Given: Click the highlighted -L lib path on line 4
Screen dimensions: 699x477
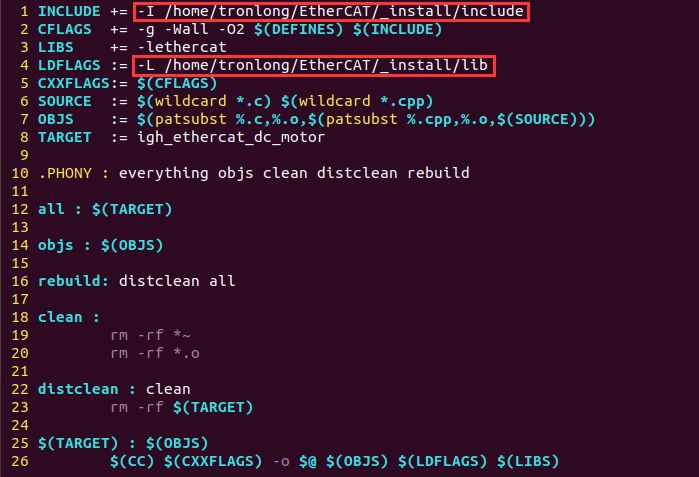Looking at the screenshot, I should [x=314, y=66].
